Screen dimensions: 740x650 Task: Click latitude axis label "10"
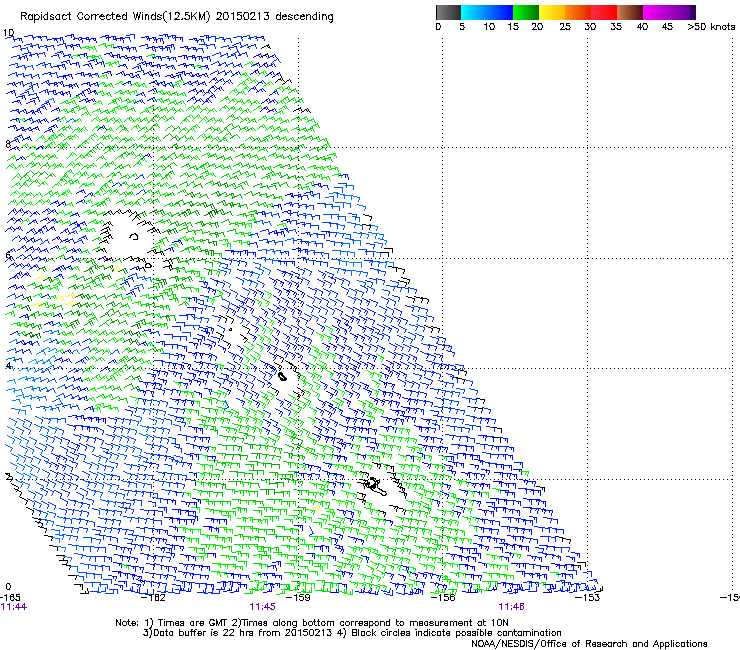click(x=8, y=33)
